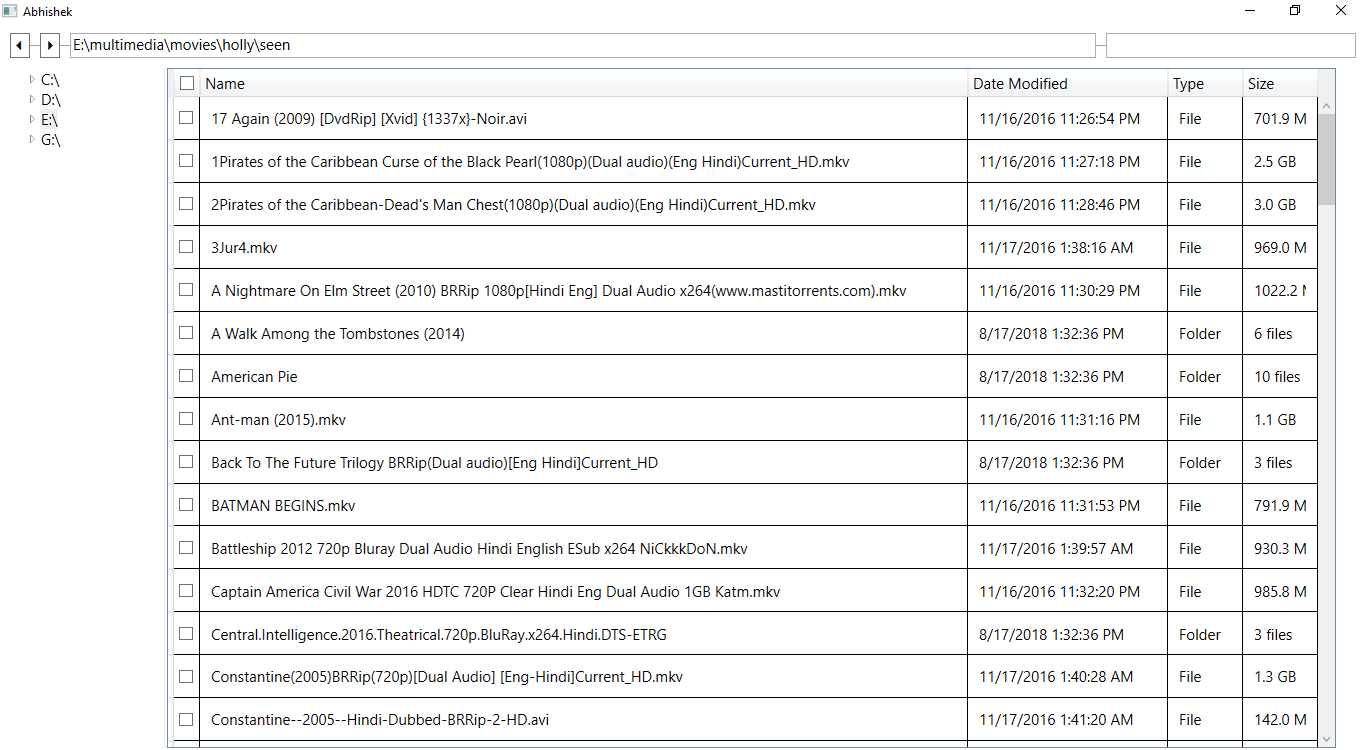Click the back navigation arrow button
Viewport: 1366px width, 750px height.
[x=20, y=46]
